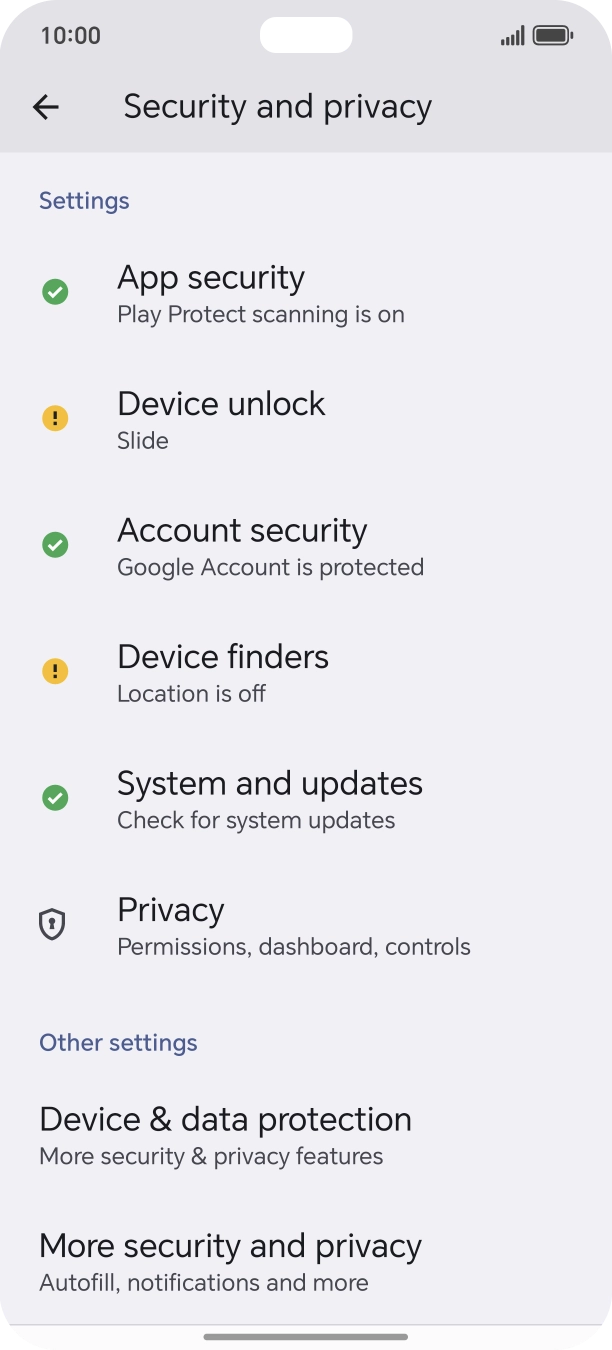Open Privacy permissions and dashboard controls

pyautogui.click(x=294, y=924)
